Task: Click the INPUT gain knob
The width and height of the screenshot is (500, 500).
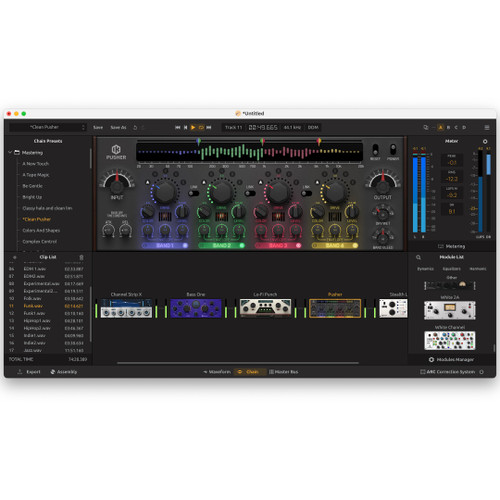Action: pyautogui.click(x=117, y=187)
